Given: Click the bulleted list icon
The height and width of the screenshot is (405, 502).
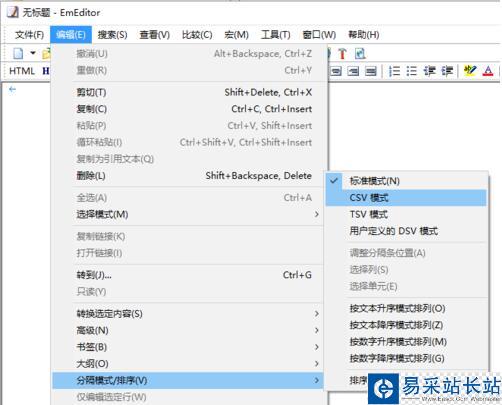Looking at the screenshot, I should pyautogui.click(x=412, y=71).
